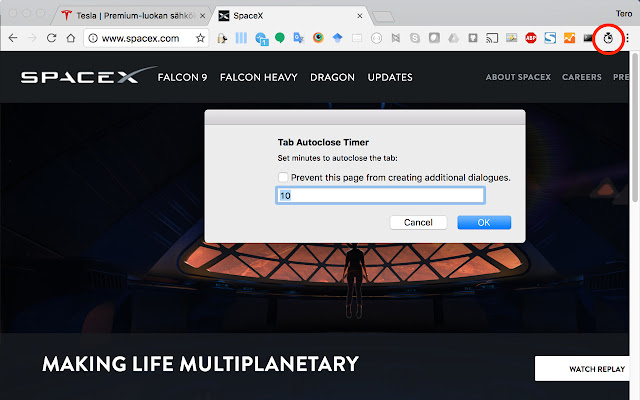The width and height of the screenshot is (640, 400).
Task: Click the colorful eye ColorZilla-like extension icon
Action: (318, 38)
